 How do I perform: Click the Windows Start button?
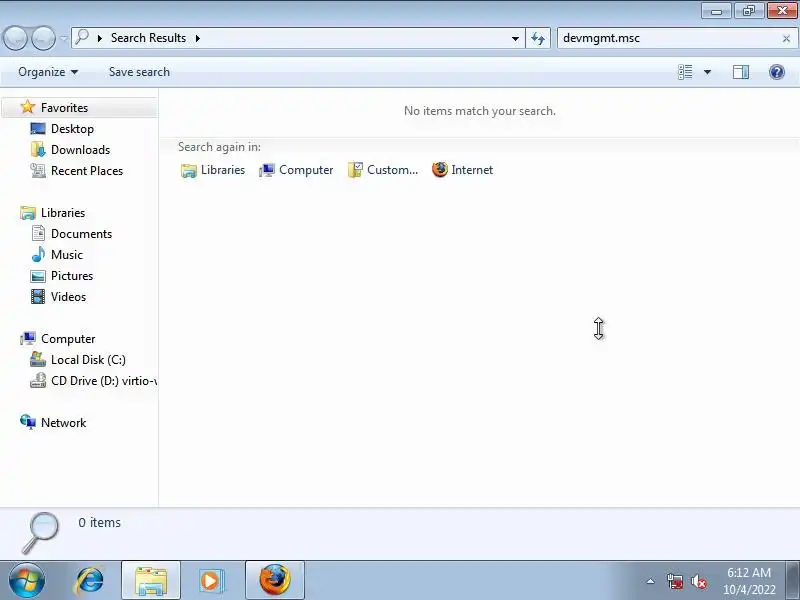tap(27, 581)
